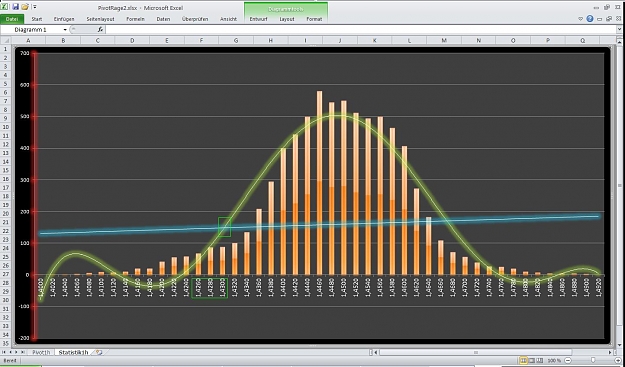Click the Name Box showing Diagramm 1
This screenshot has width=625, height=367.
(32, 30)
